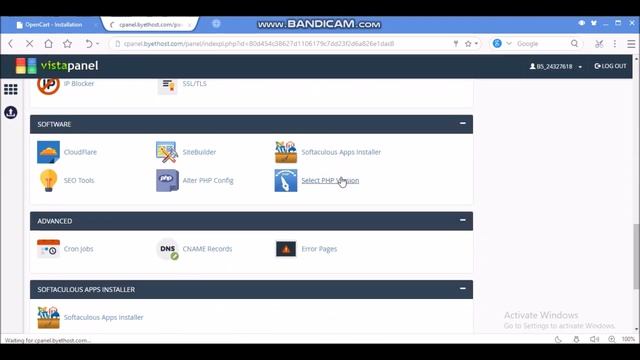The image size is (640, 360).
Task: Open the SSL/TLS icon
Action: point(167,86)
